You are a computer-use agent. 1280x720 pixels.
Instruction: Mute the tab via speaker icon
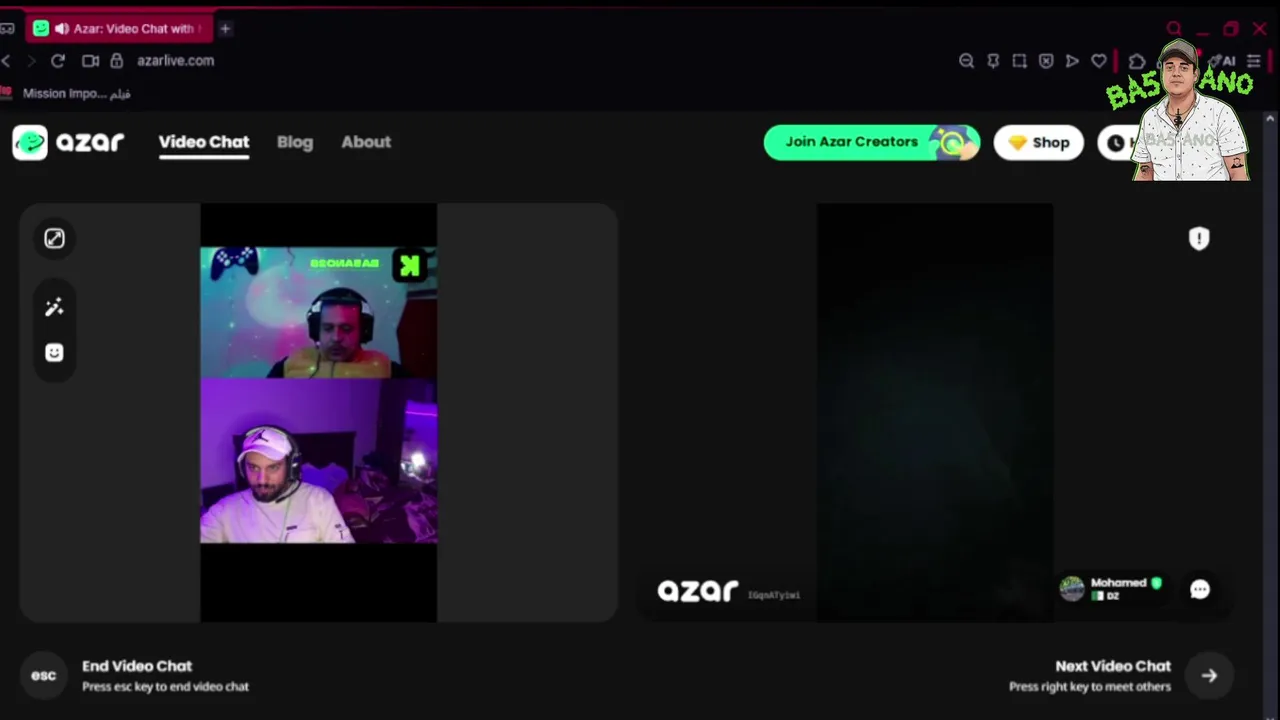tap(62, 29)
